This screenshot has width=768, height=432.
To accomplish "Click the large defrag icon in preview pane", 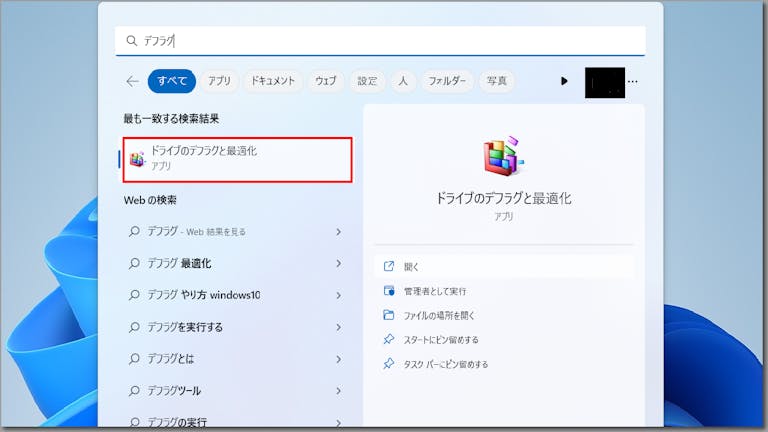I will coord(504,156).
